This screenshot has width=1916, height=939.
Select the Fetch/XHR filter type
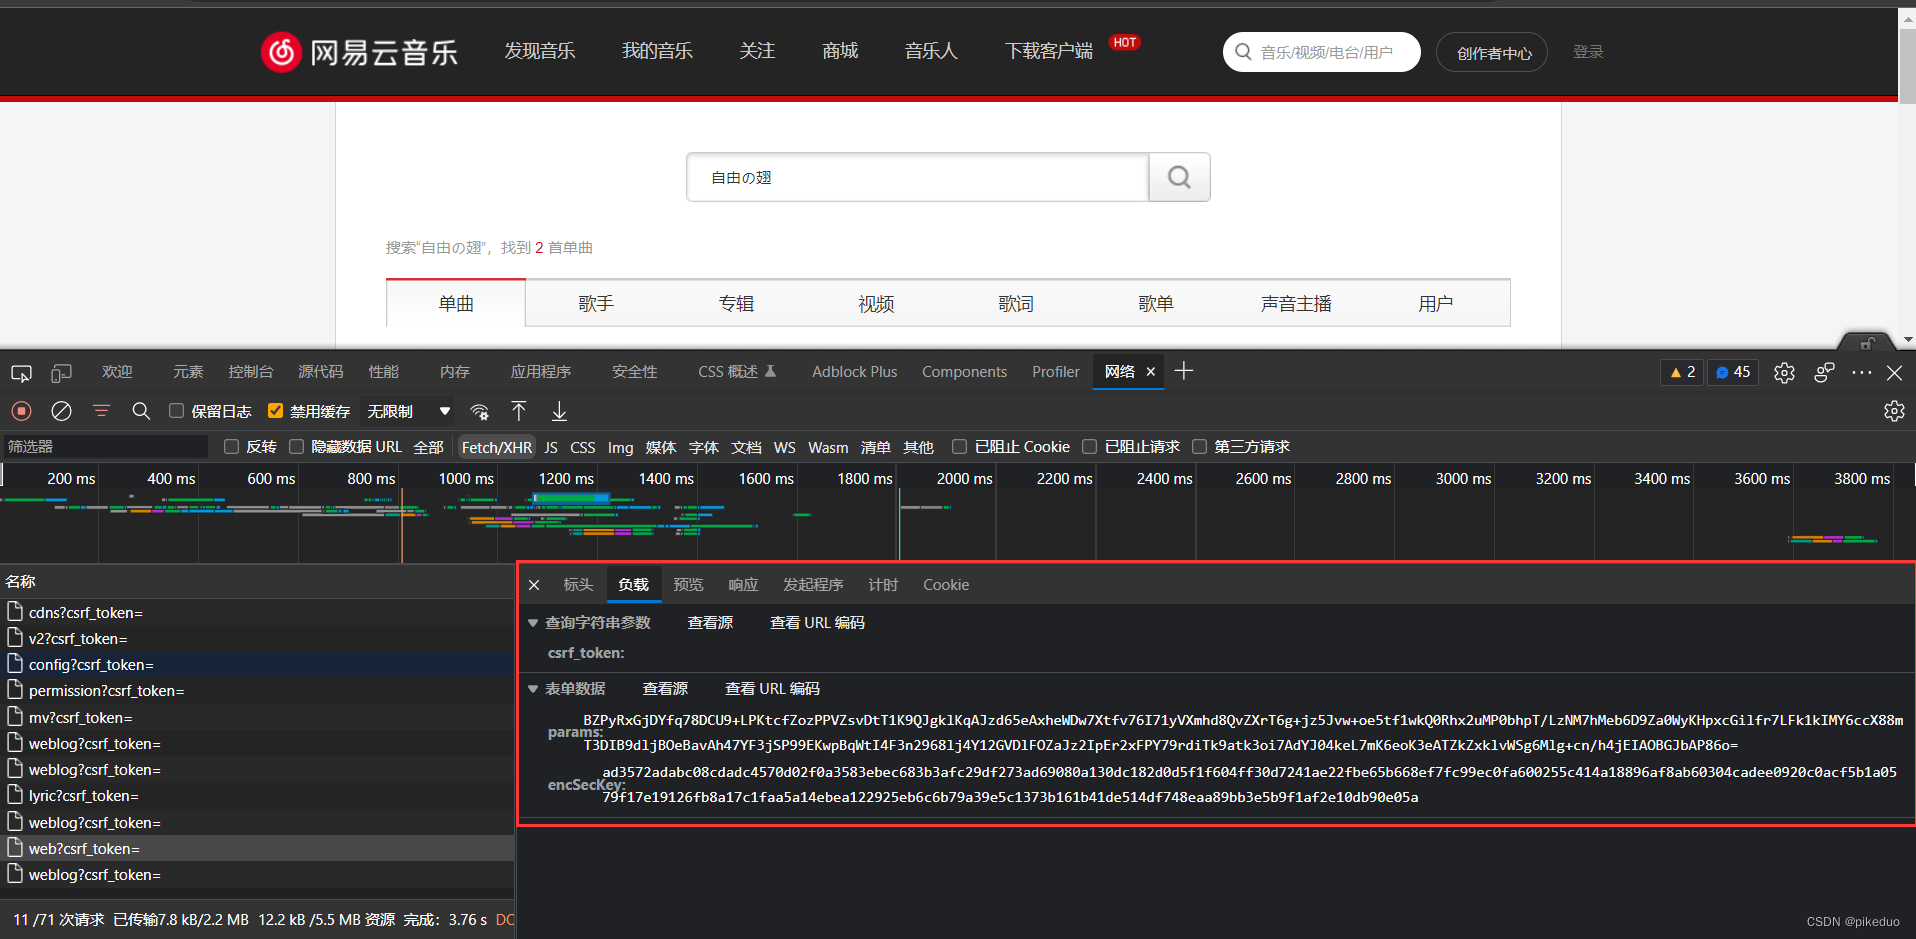[496, 447]
